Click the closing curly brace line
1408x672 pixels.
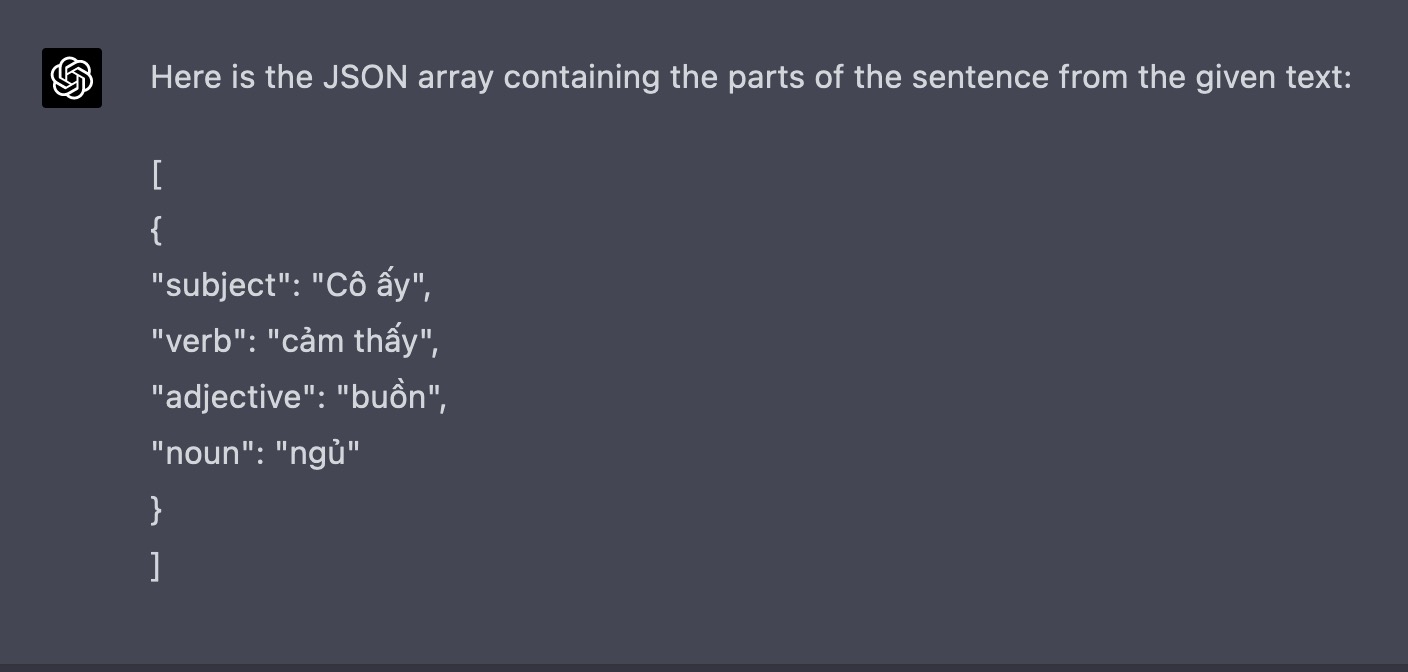(x=156, y=510)
